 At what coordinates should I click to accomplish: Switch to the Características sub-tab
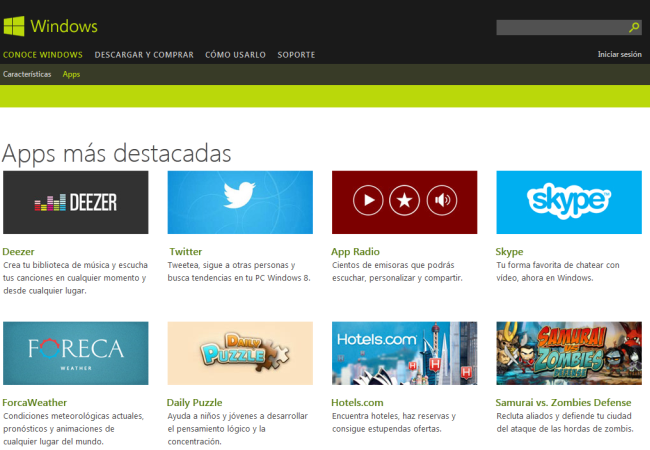(27, 74)
